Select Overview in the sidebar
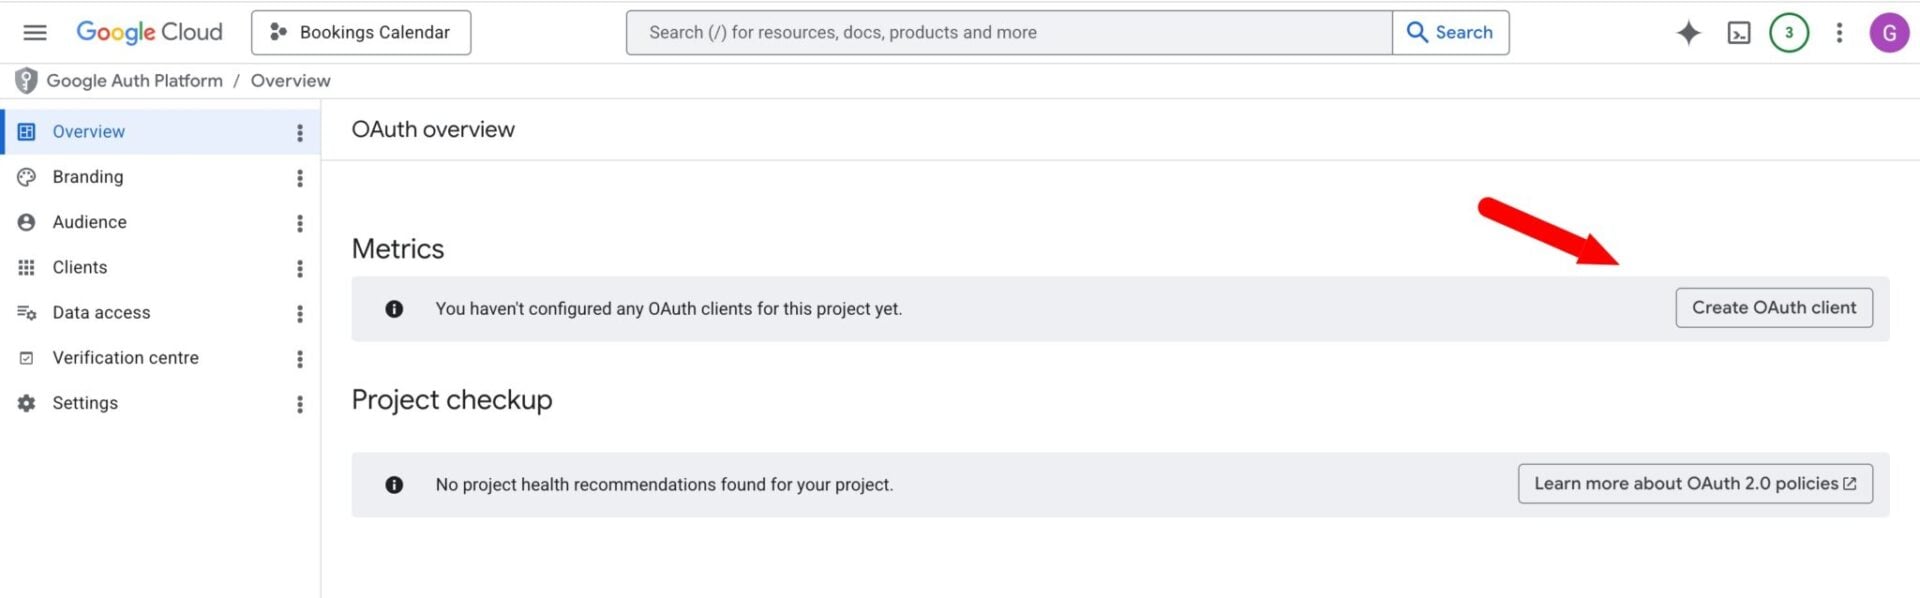 (160, 132)
